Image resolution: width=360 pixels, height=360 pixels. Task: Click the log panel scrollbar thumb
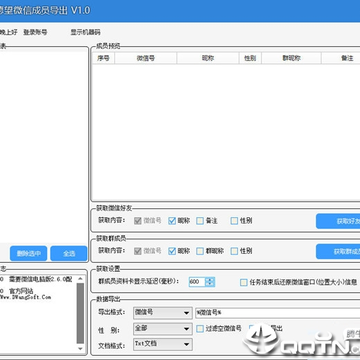[80, 313]
